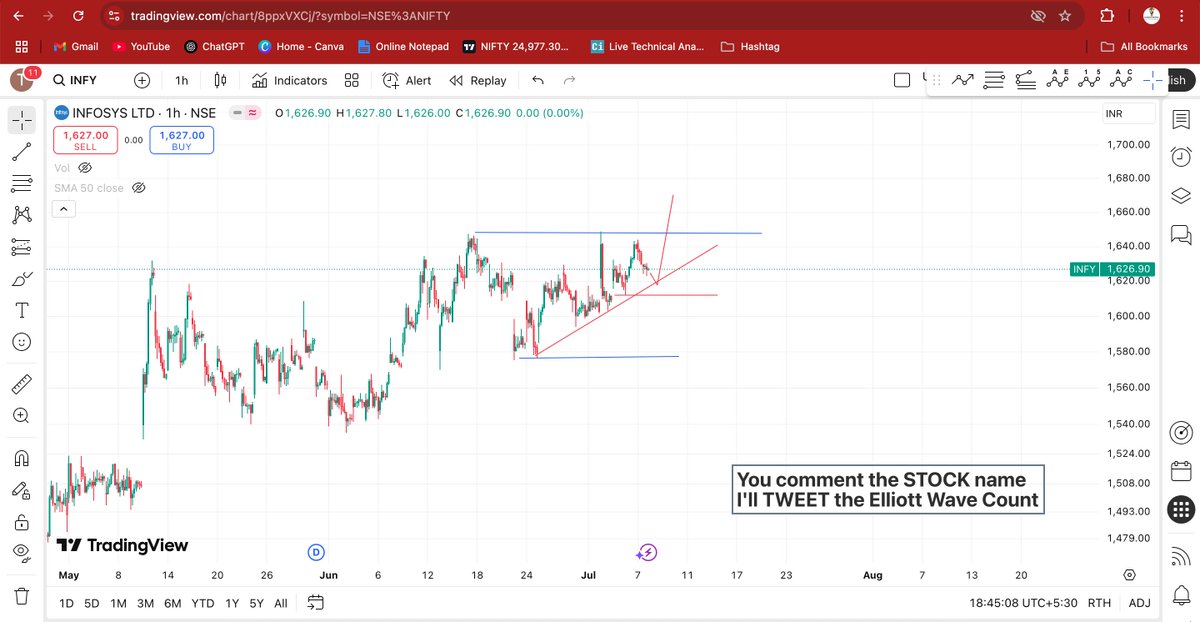
Task: Open the emoji icons tool
Action: tap(22, 342)
